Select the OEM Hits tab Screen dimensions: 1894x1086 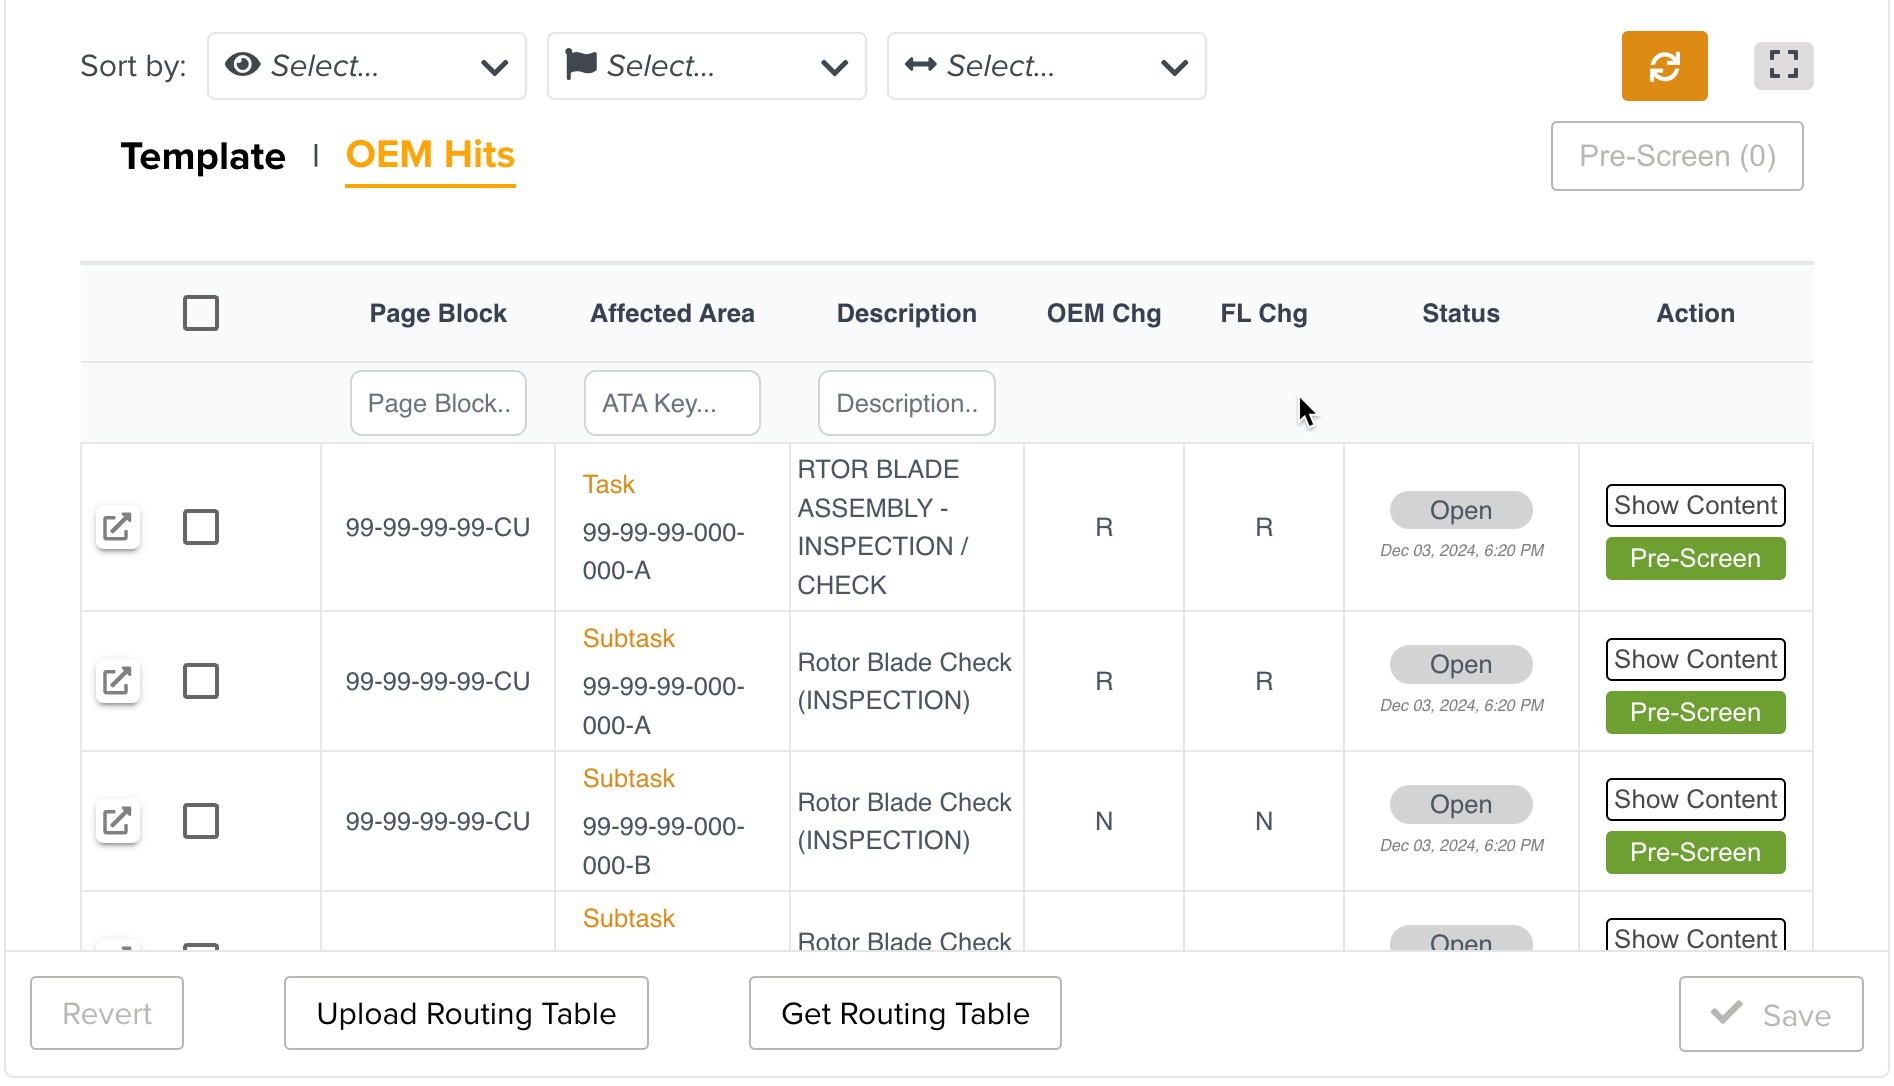point(430,155)
